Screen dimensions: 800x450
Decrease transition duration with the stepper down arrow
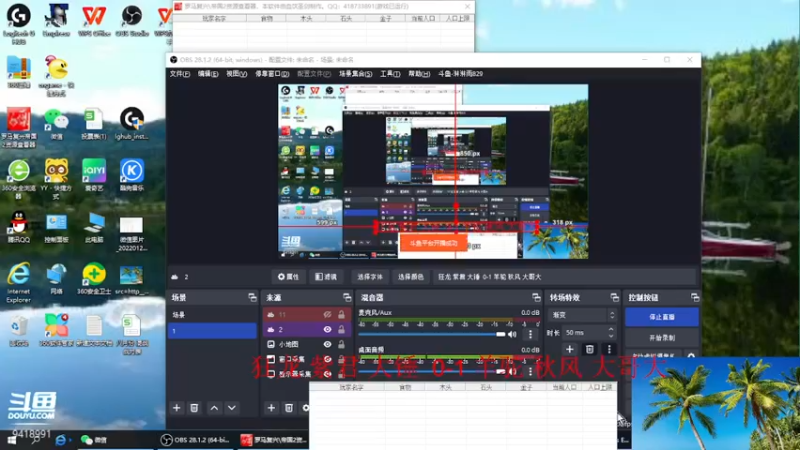611,336
